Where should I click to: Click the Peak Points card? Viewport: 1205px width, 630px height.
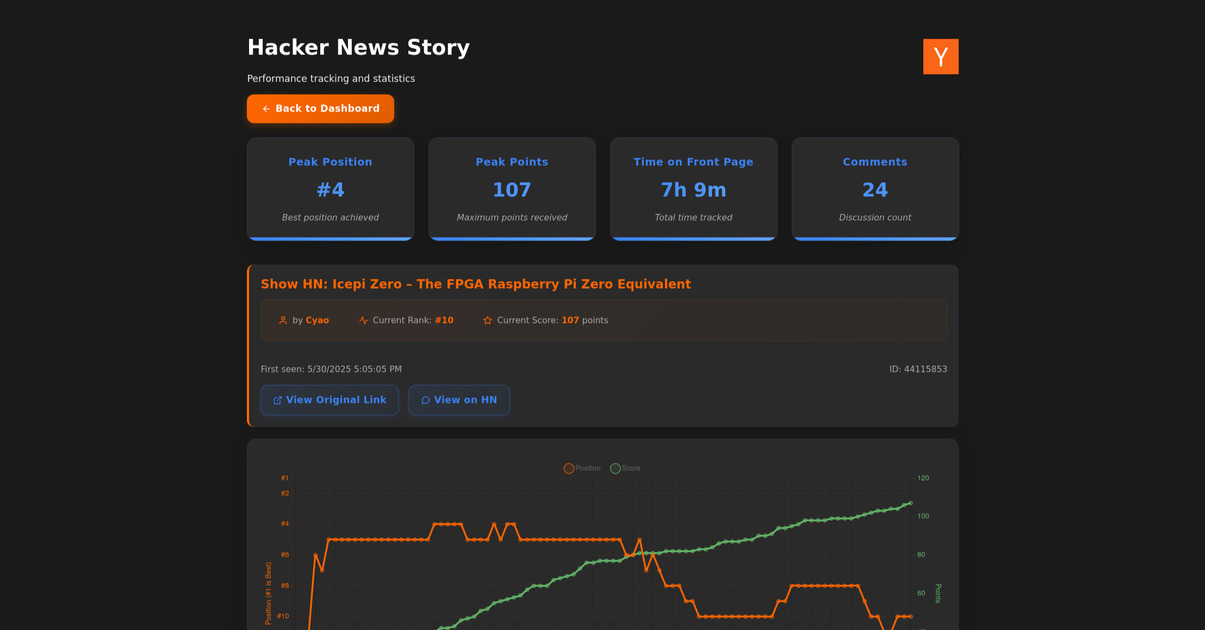pyautogui.click(x=512, y=189)
